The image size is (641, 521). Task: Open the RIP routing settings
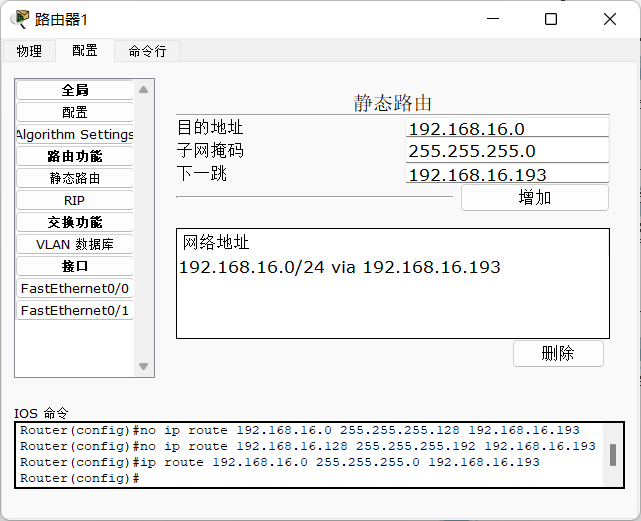[75, 200]
